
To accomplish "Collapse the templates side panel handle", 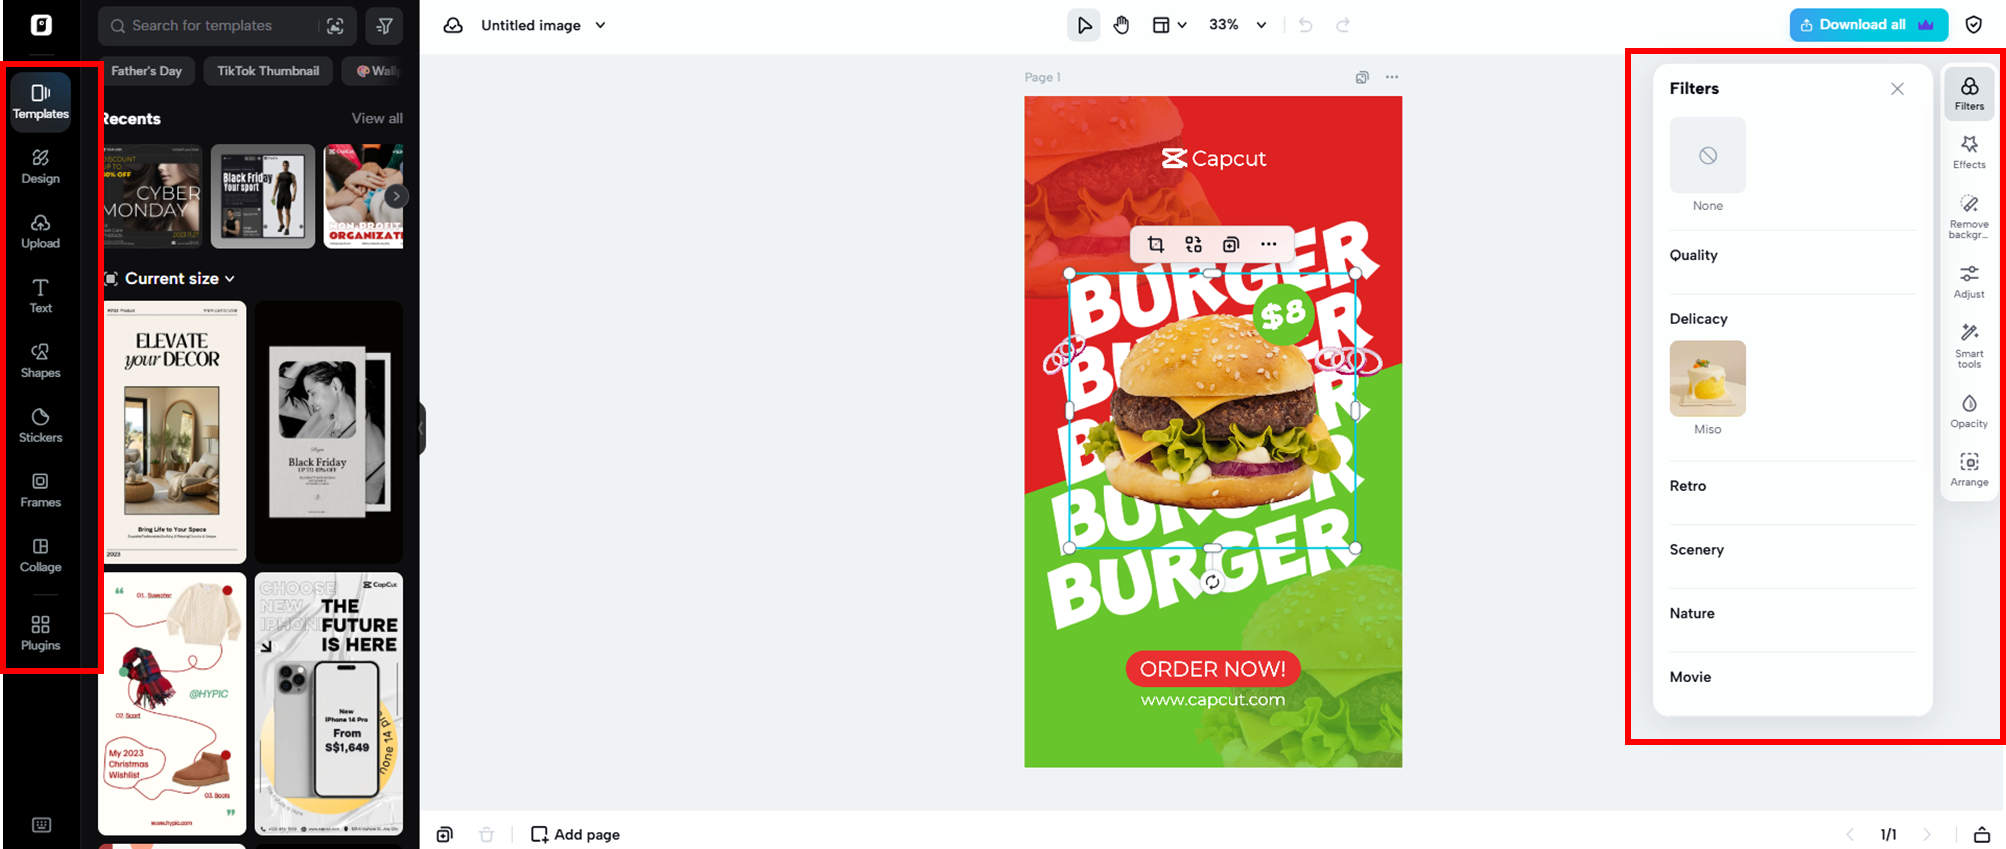I will tap(422, 429).
